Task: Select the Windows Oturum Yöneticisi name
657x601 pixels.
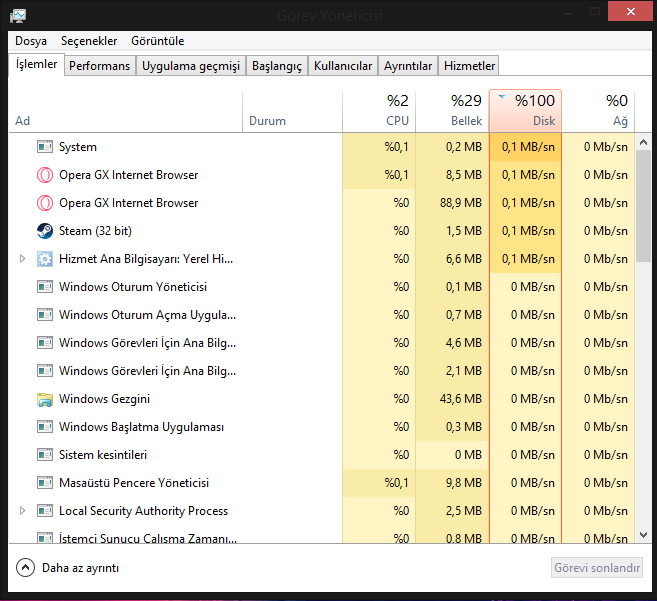Action: [133, 287]
